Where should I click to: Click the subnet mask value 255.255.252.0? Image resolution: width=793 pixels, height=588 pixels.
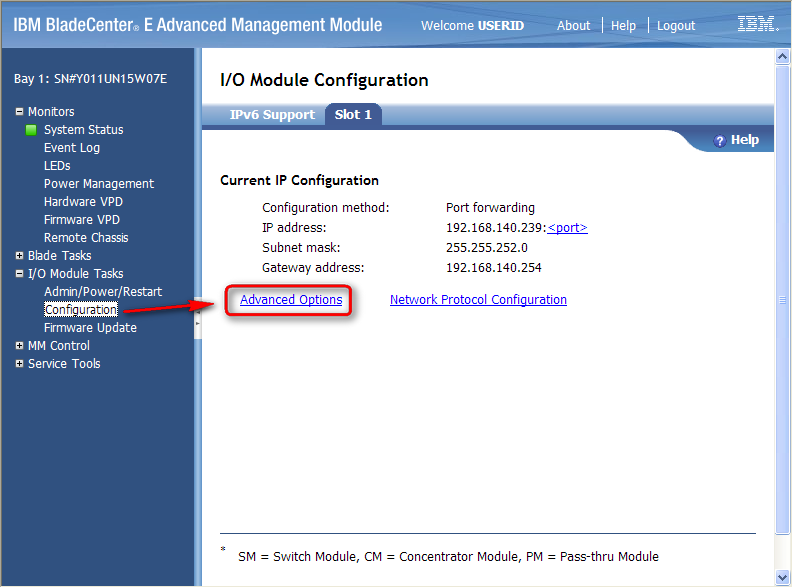[x=487, y=248]
